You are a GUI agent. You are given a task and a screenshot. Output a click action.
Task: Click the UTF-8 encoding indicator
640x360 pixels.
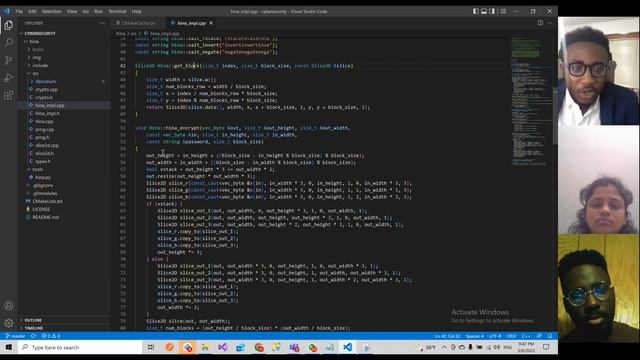click(x=495, y=336)
